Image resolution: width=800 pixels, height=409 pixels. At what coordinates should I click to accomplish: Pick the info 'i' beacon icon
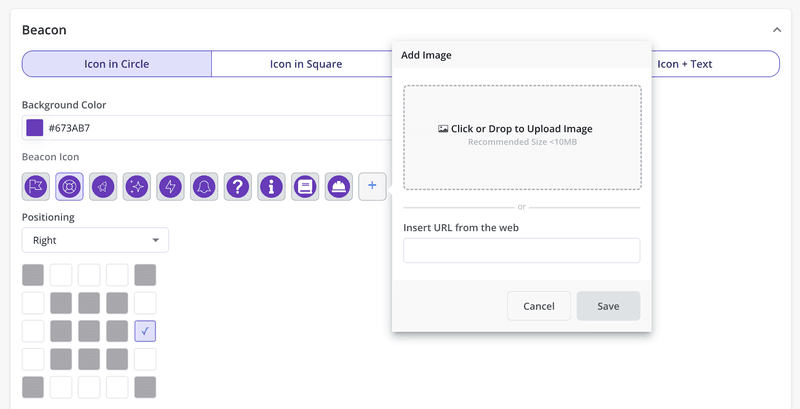click(271, 186)
